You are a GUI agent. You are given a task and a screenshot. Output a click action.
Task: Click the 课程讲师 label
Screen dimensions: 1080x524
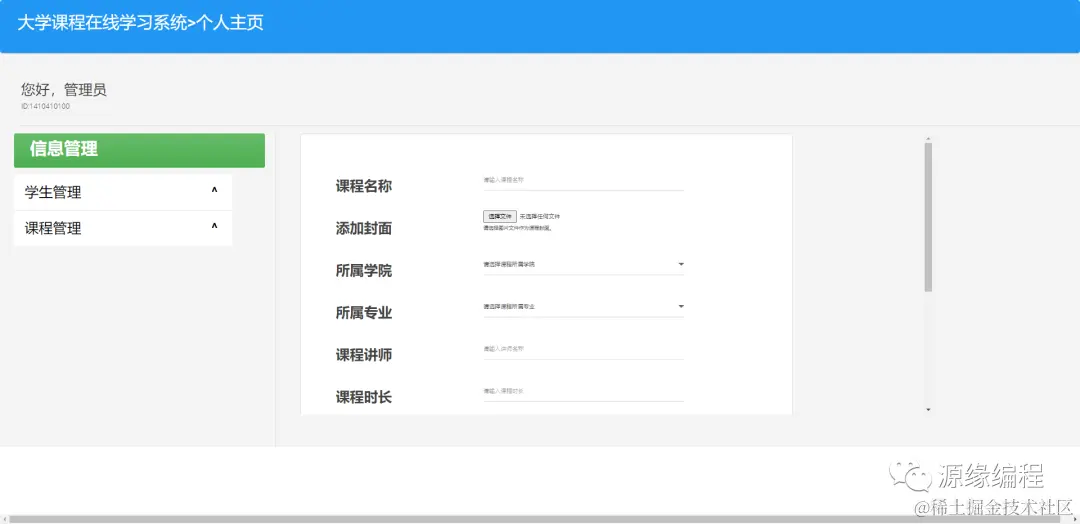[364, 355]
